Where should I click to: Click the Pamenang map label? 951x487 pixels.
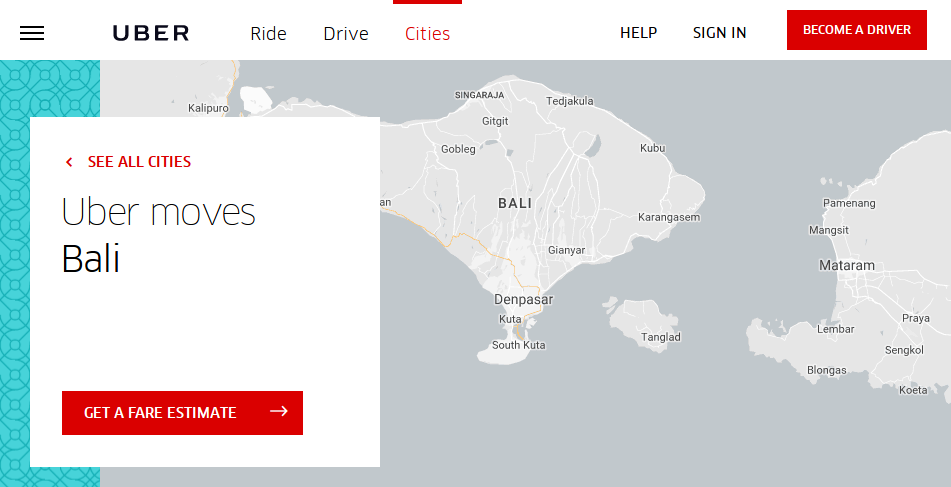point(849,203)
